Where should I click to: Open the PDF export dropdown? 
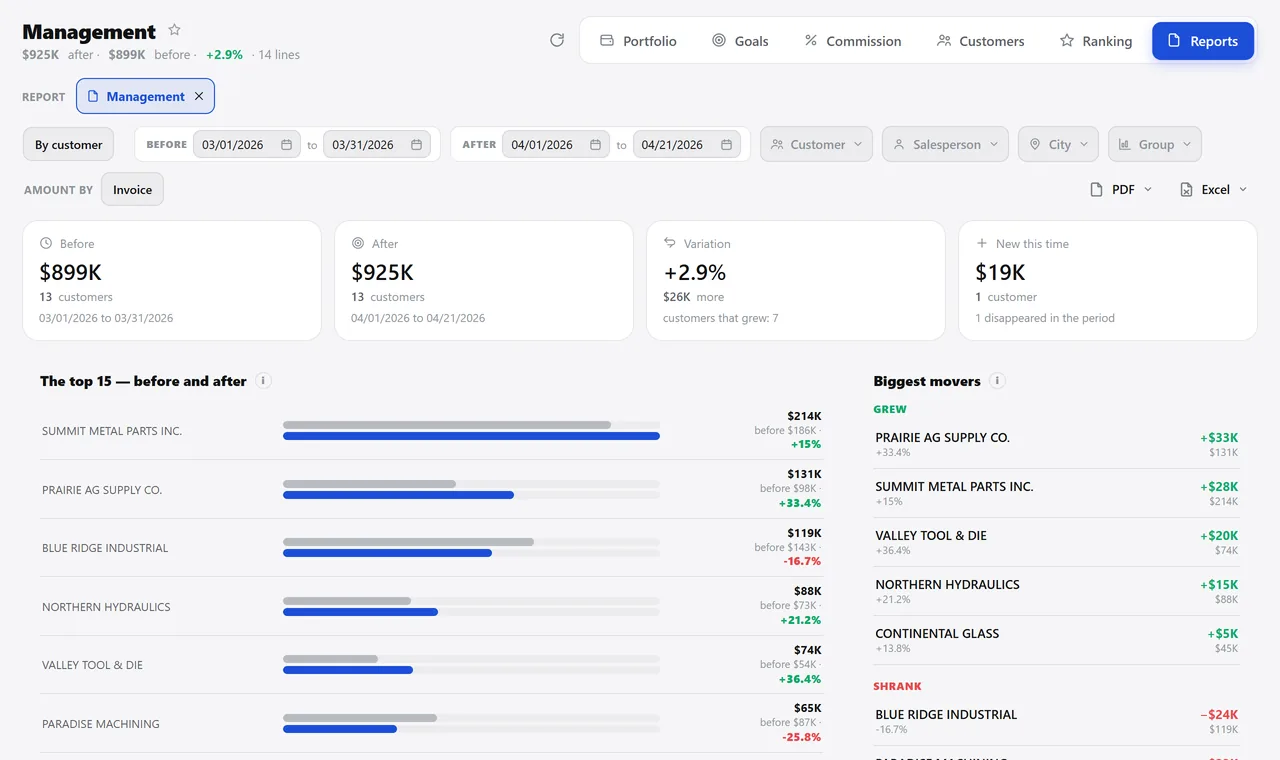[1121, 189]
